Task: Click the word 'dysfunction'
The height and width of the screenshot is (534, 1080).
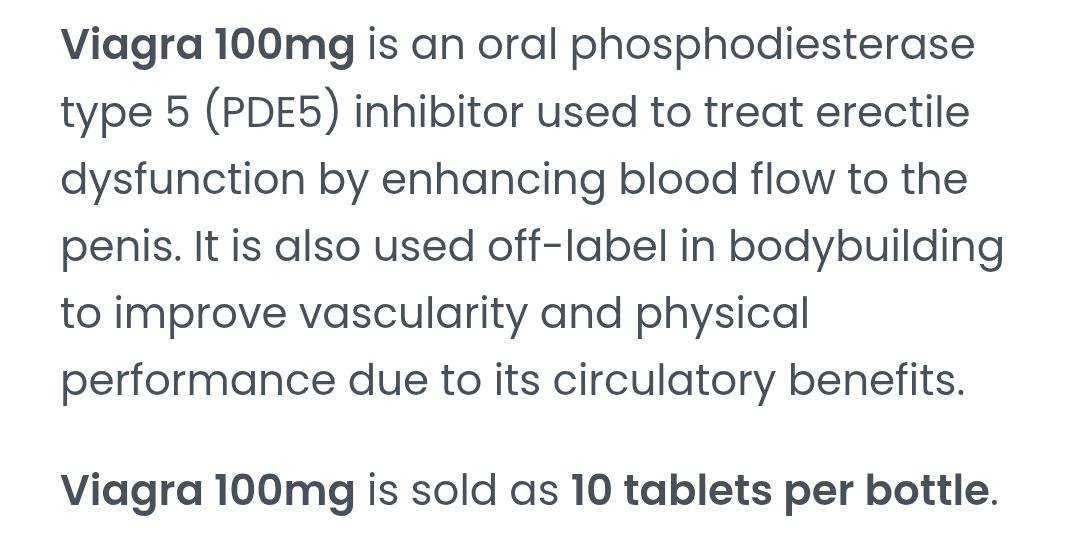Action: [183, 180]
